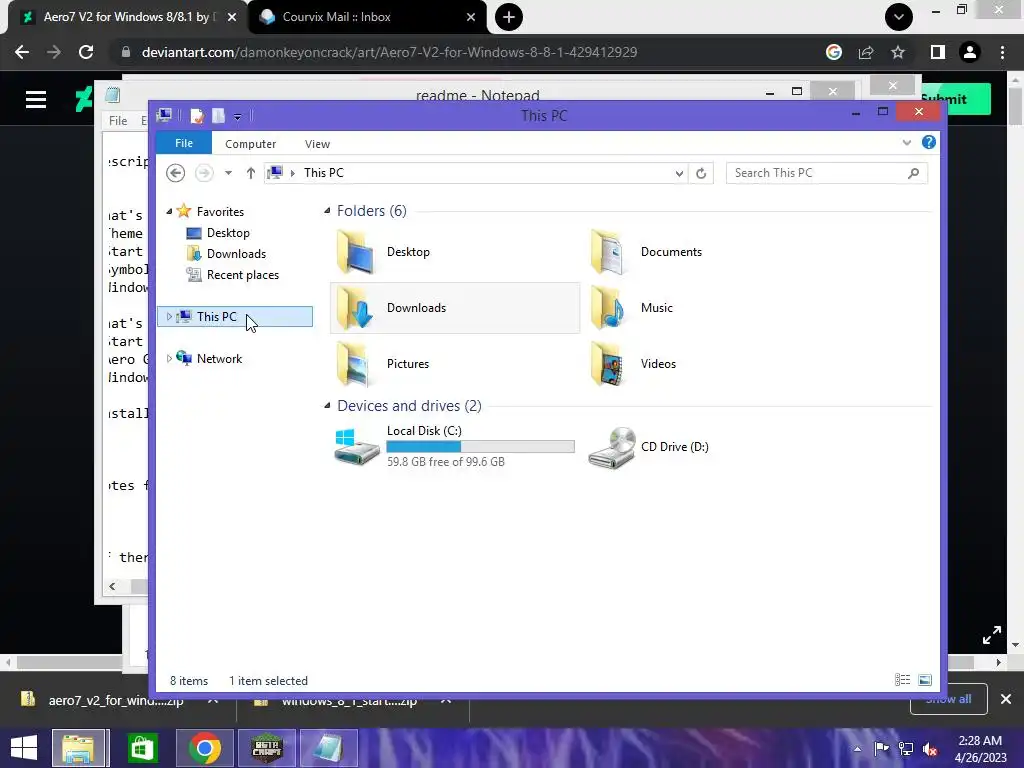Close the Chrome downloads bar
This screenshot has height=768, width=1024.
(1006, 699)
